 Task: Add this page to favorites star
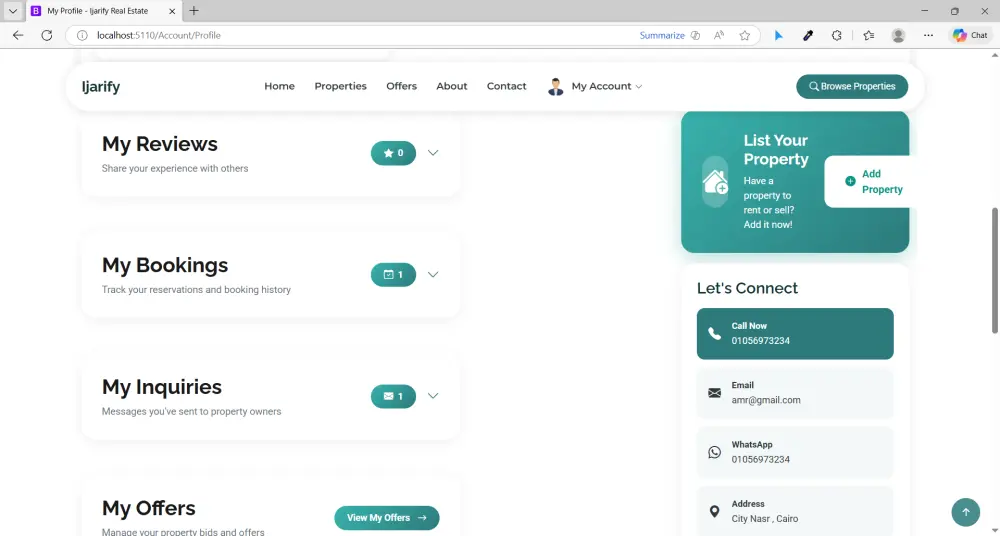pyautogui.click(x=744, y=36)
